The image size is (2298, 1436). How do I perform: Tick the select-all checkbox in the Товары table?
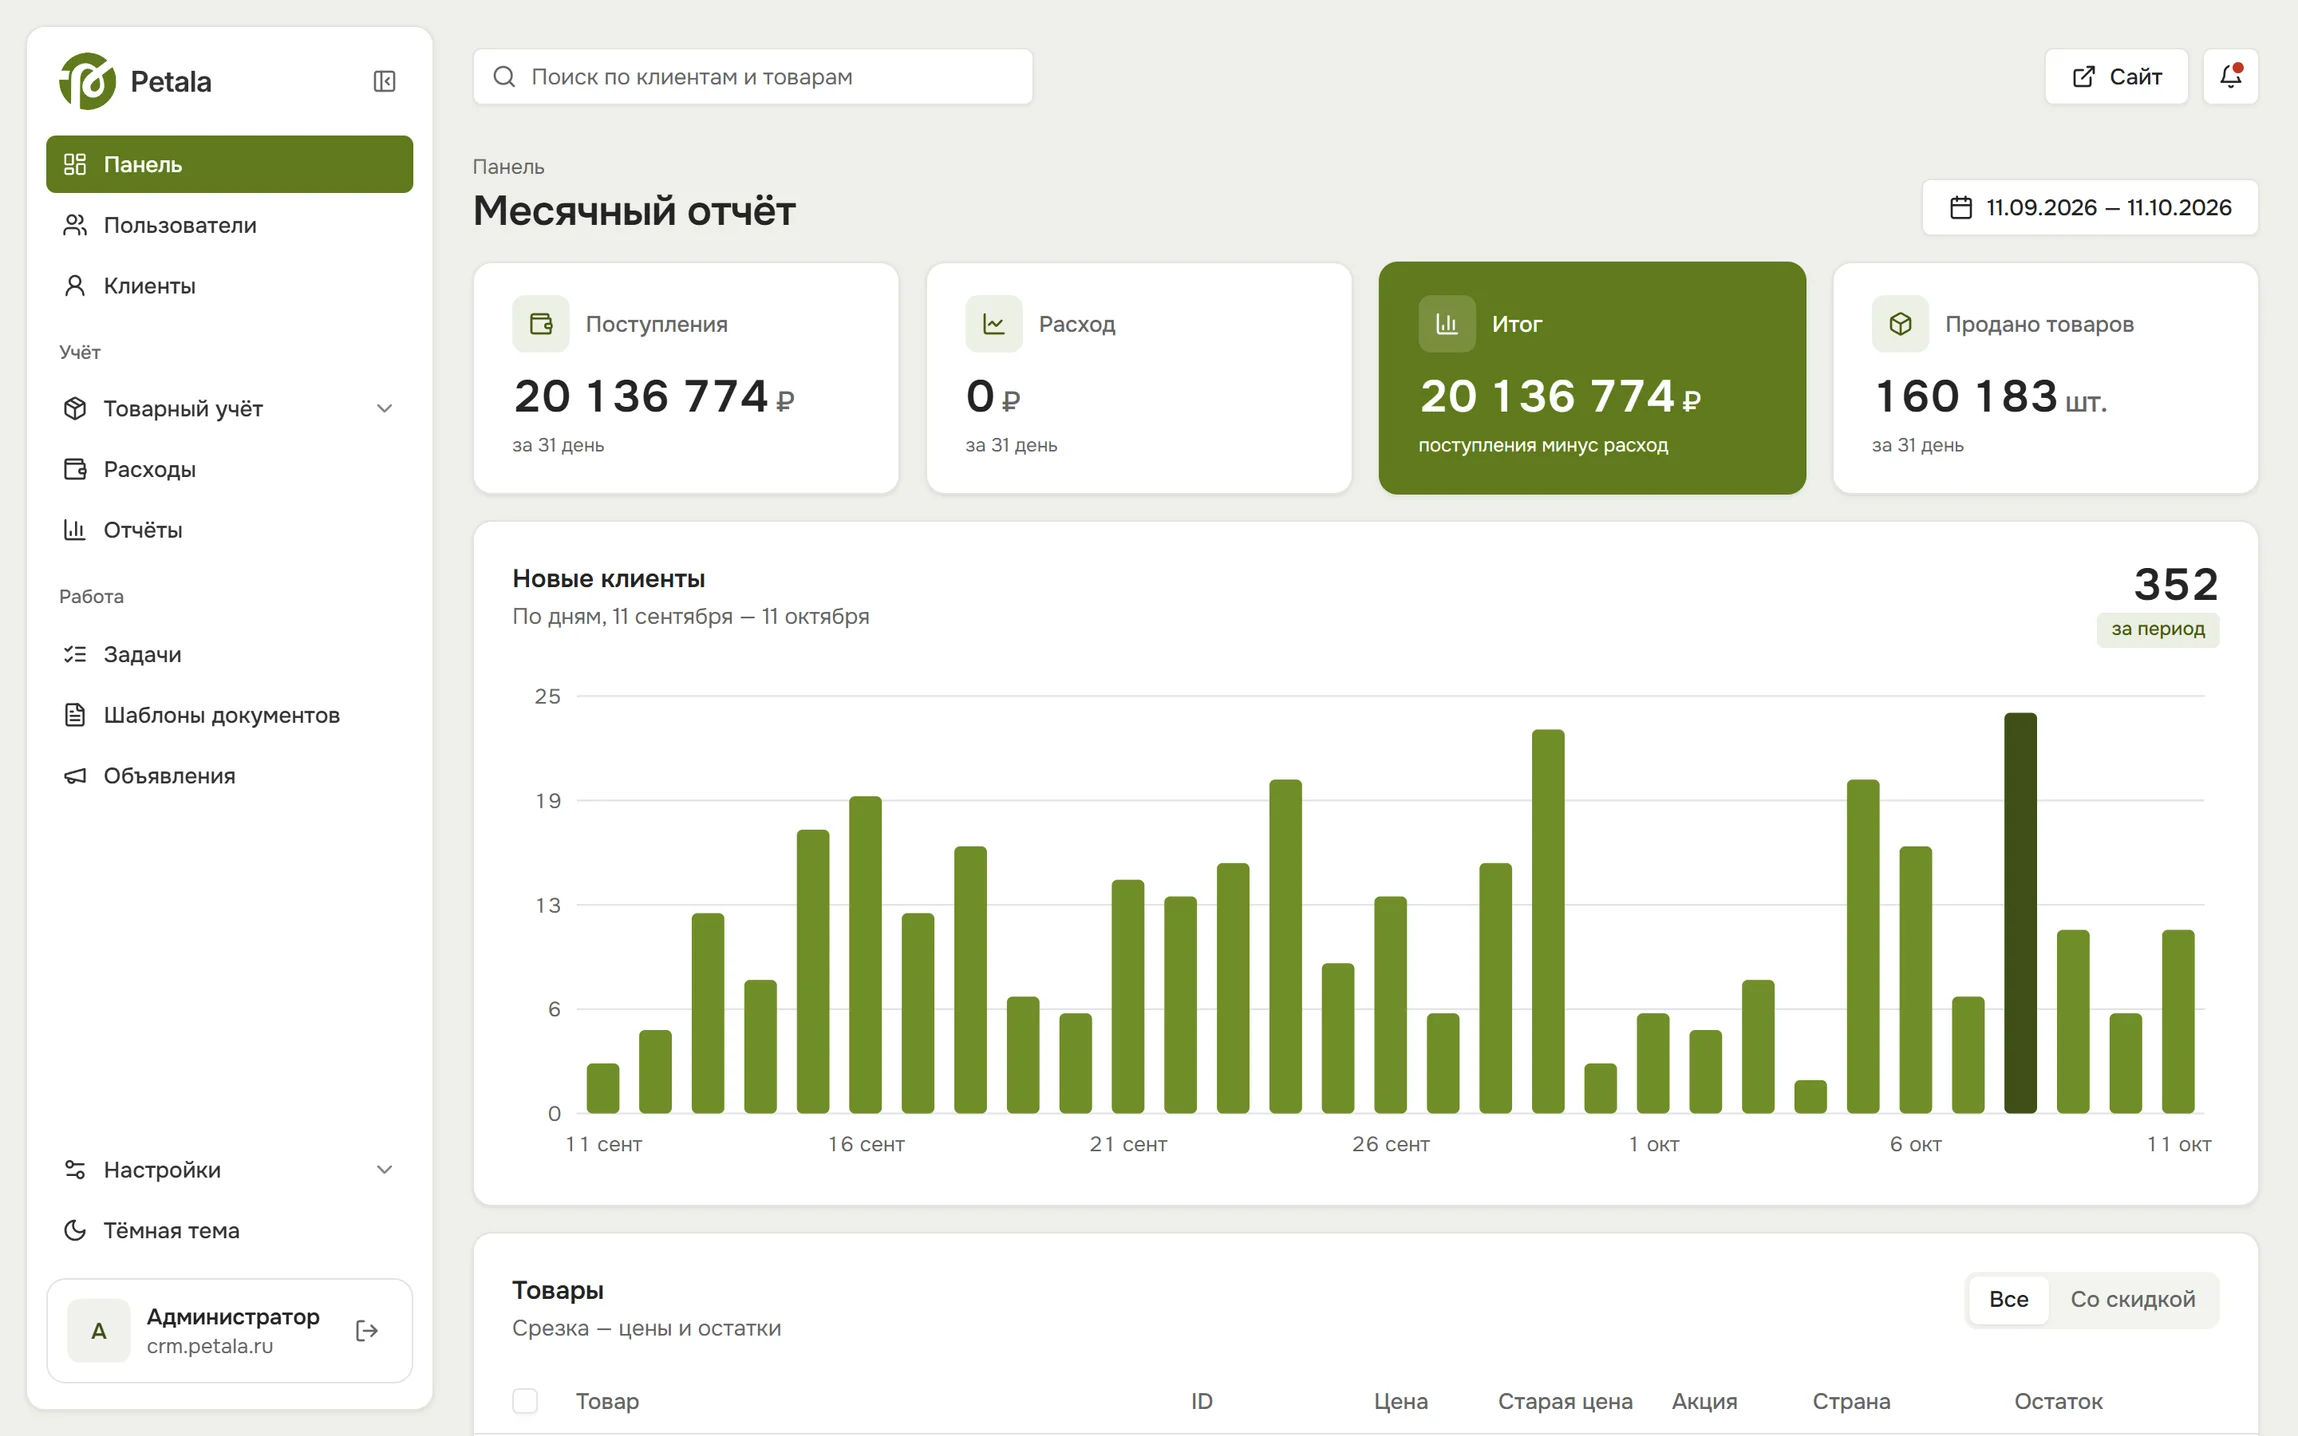click(525, 1401)
